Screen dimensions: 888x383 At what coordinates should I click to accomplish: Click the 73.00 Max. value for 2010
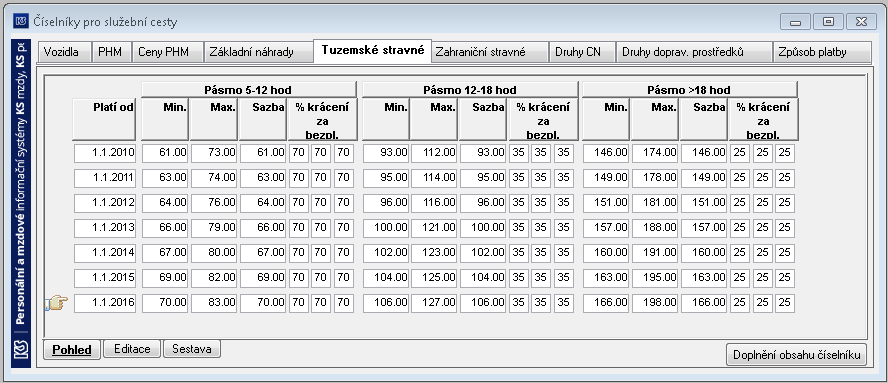tap(214, 153)
